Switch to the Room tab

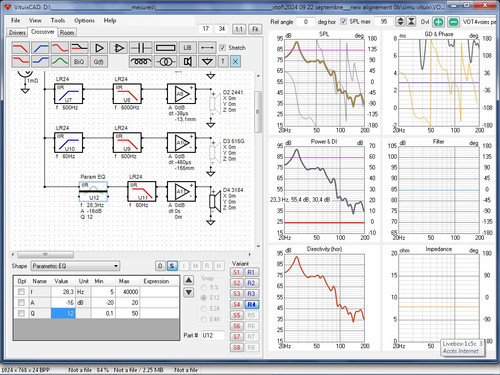click(x=67, y=32)
